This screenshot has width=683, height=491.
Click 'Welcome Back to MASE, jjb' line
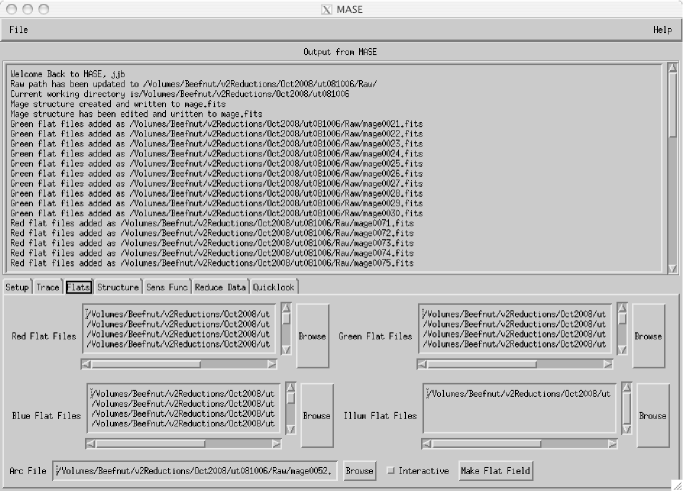click(x=68, y=74)
